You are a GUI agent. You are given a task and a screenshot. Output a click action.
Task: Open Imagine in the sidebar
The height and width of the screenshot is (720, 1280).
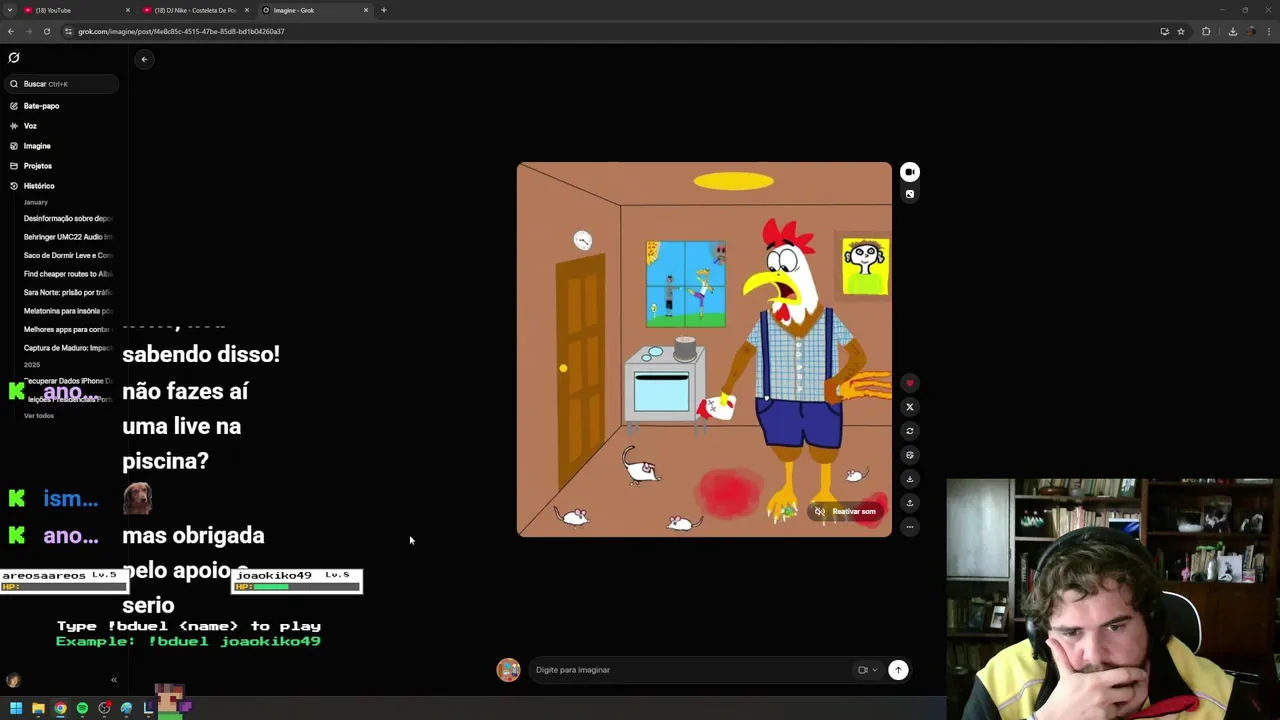(x=37, y=146)
